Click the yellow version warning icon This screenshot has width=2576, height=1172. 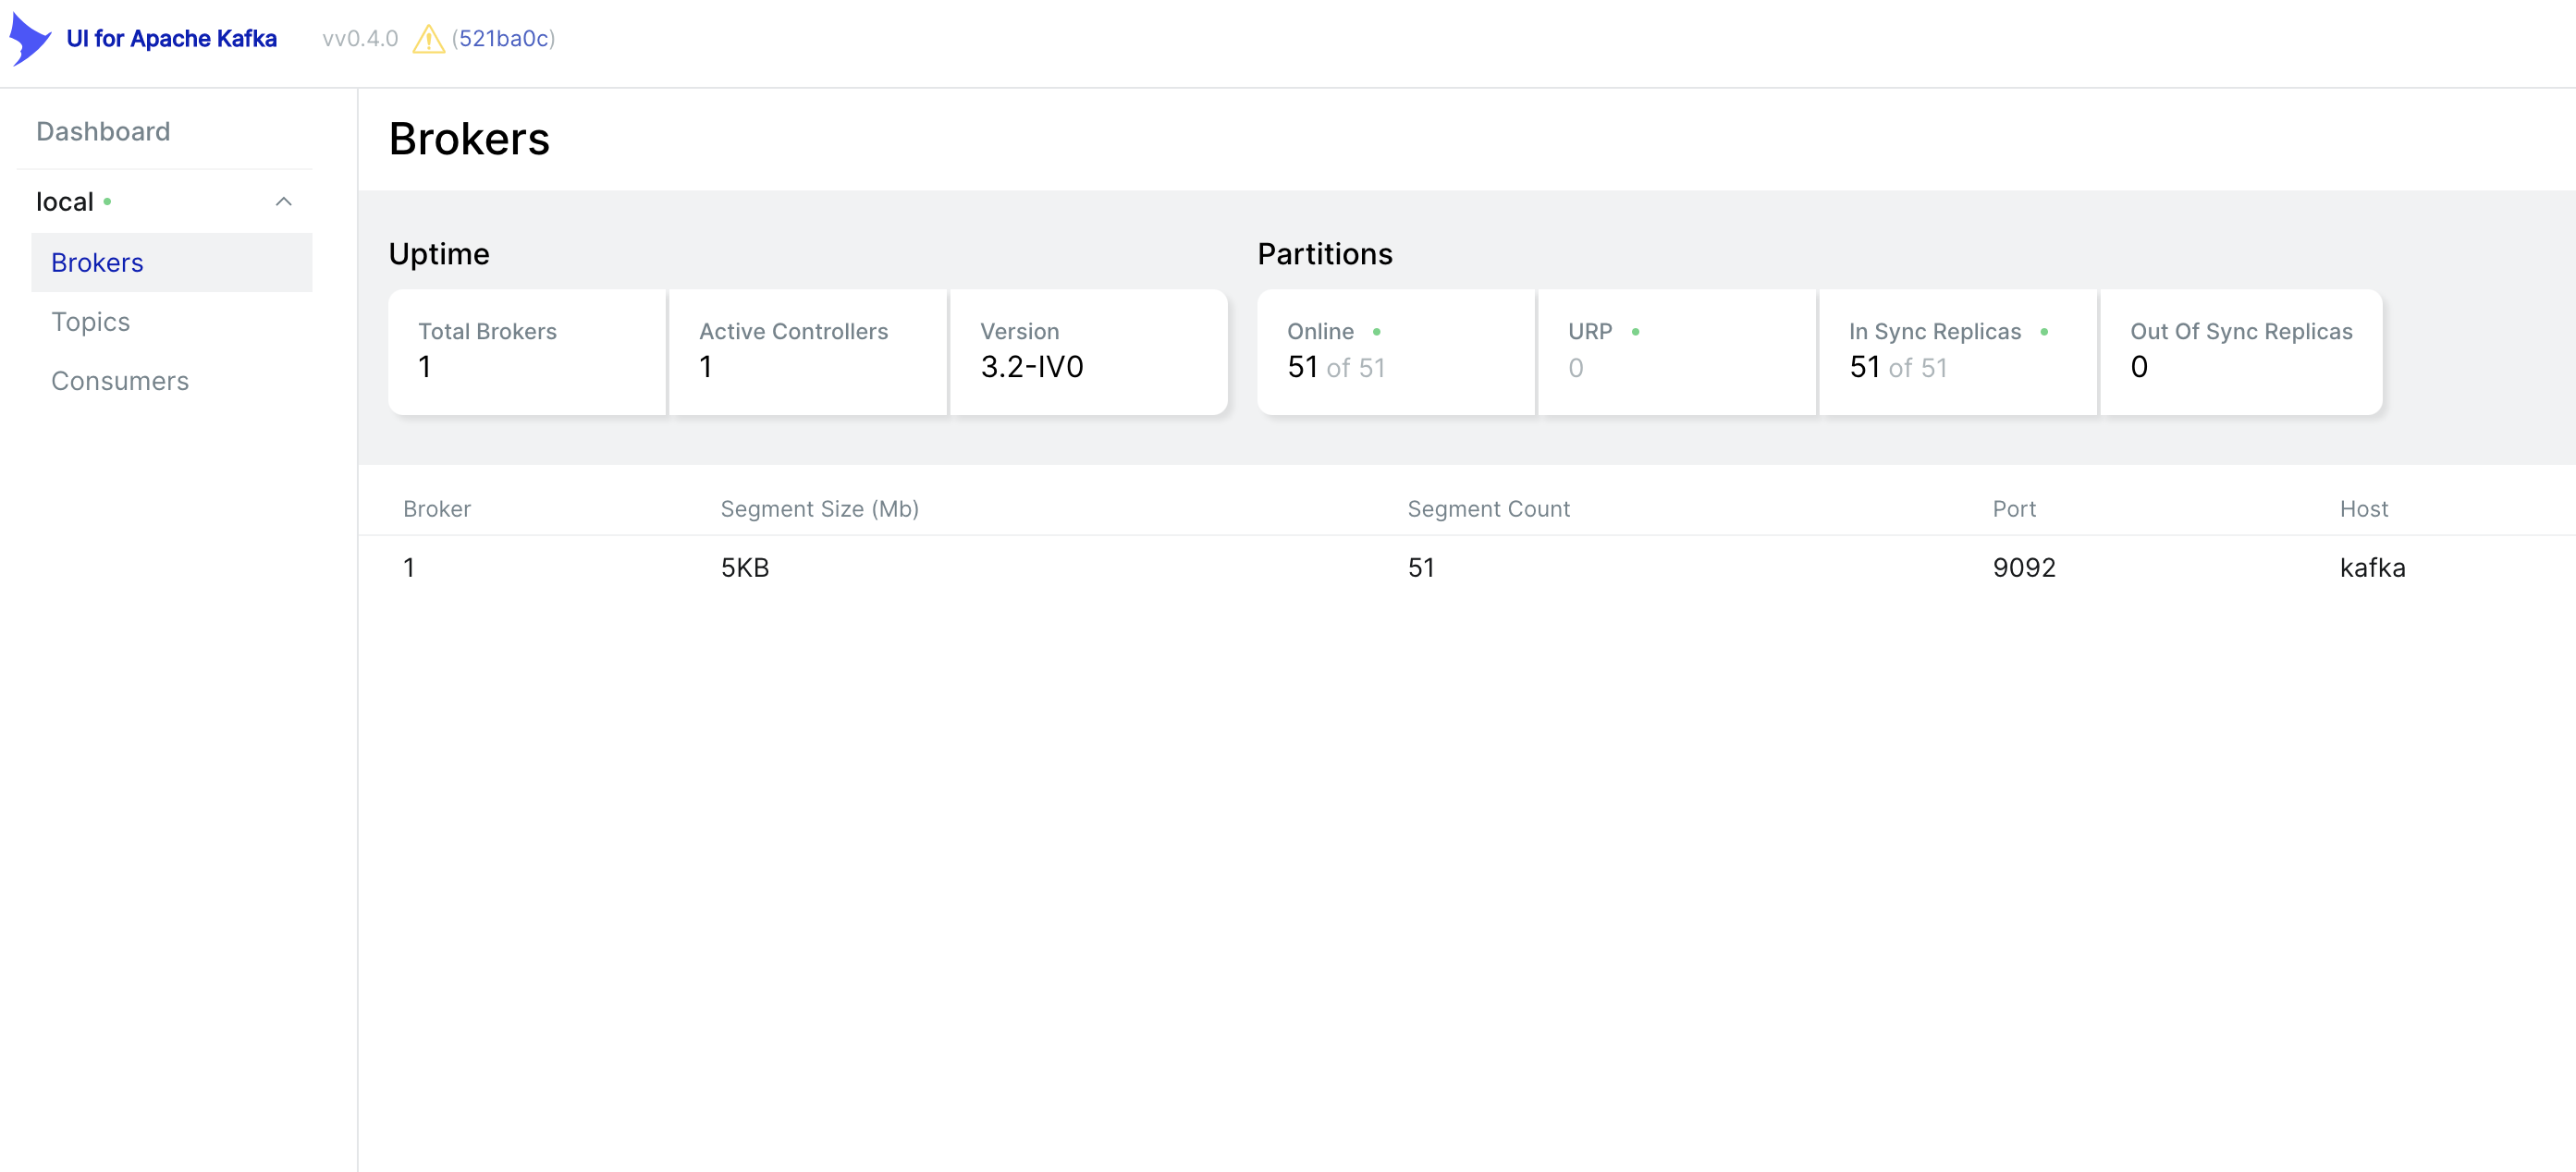tap(428, 39)
